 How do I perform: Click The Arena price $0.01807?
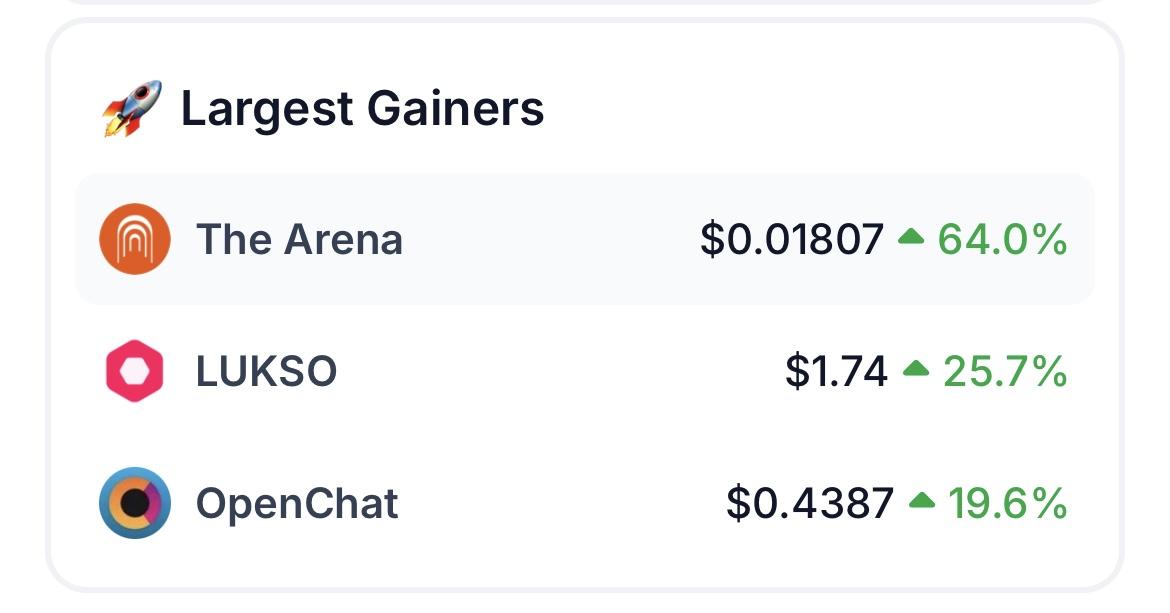[792, 239]
